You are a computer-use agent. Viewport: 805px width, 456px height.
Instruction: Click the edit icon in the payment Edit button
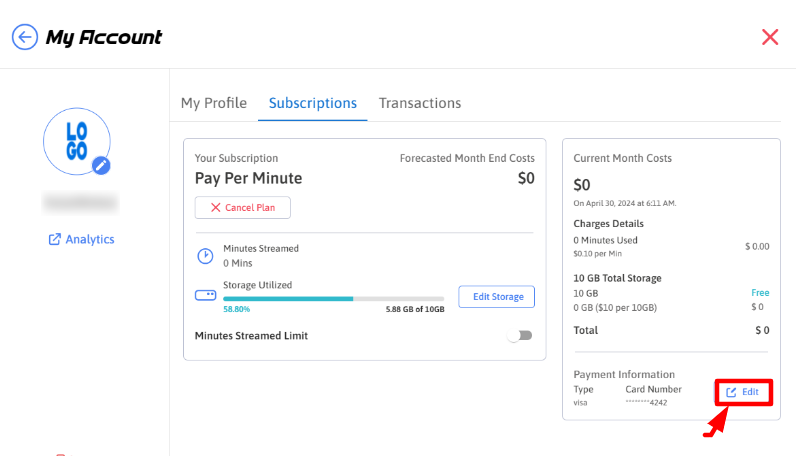[x=731, y=392]
